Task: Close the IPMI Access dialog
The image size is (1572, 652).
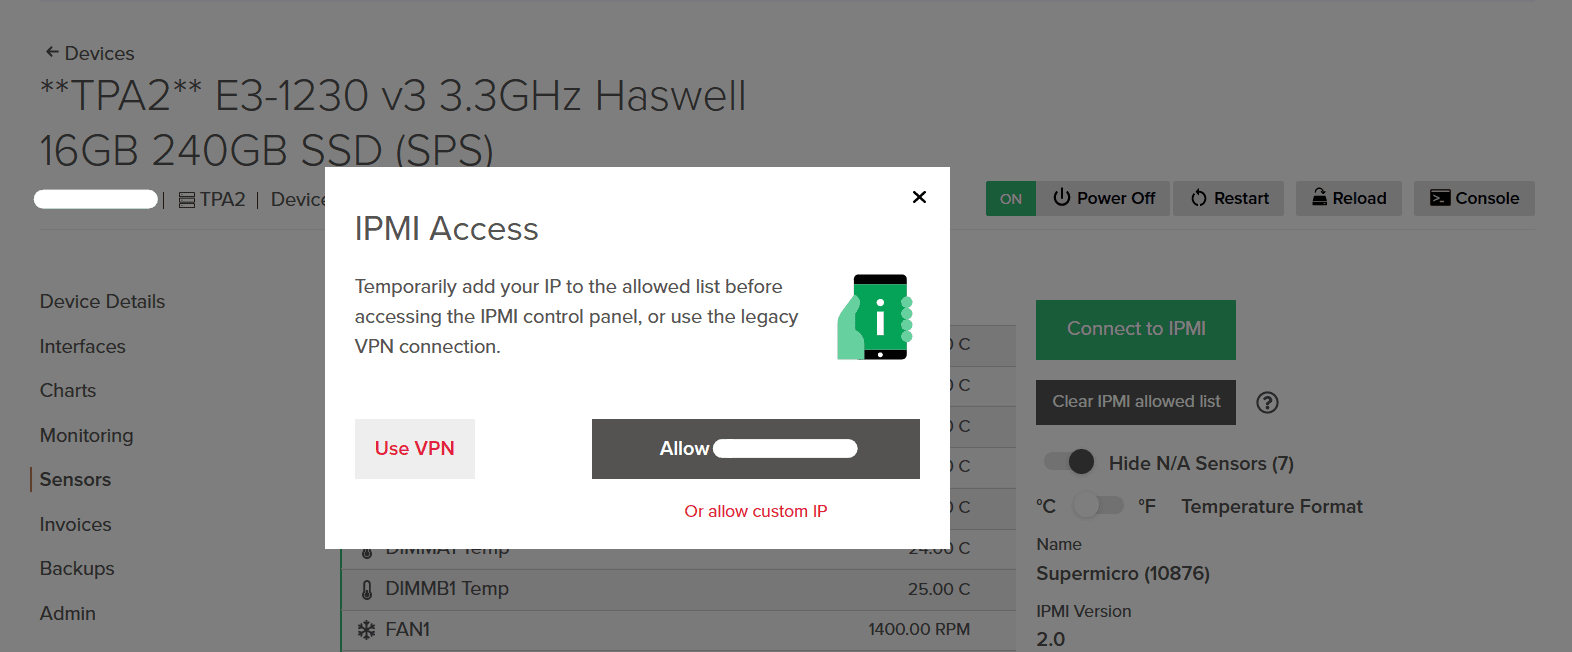Action: coord(919,197)
